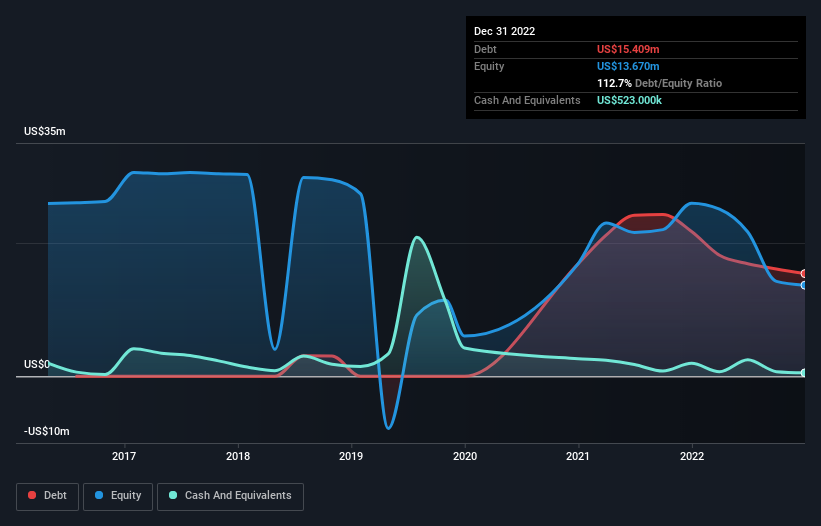Image resolution: width=821 pixels, height=526 pixels.
Task: Toggle the Equity series in the legend
Action: pos(118,496)
